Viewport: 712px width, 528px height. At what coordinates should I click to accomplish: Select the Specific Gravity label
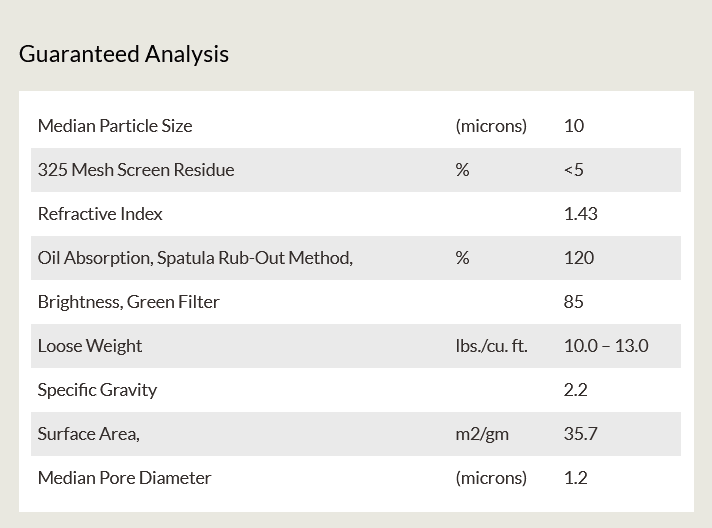97,390
